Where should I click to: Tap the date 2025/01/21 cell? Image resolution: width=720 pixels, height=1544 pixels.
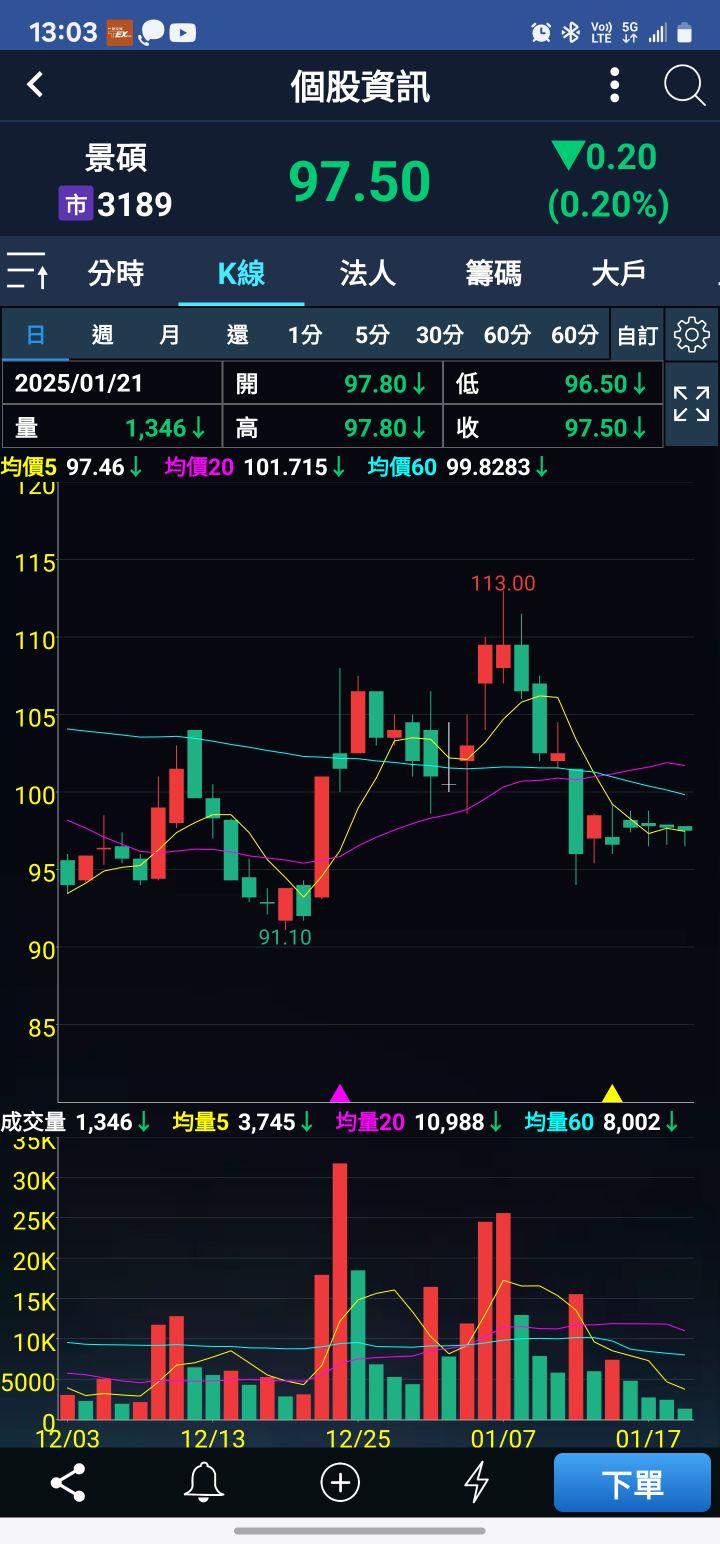coord(112,383)
